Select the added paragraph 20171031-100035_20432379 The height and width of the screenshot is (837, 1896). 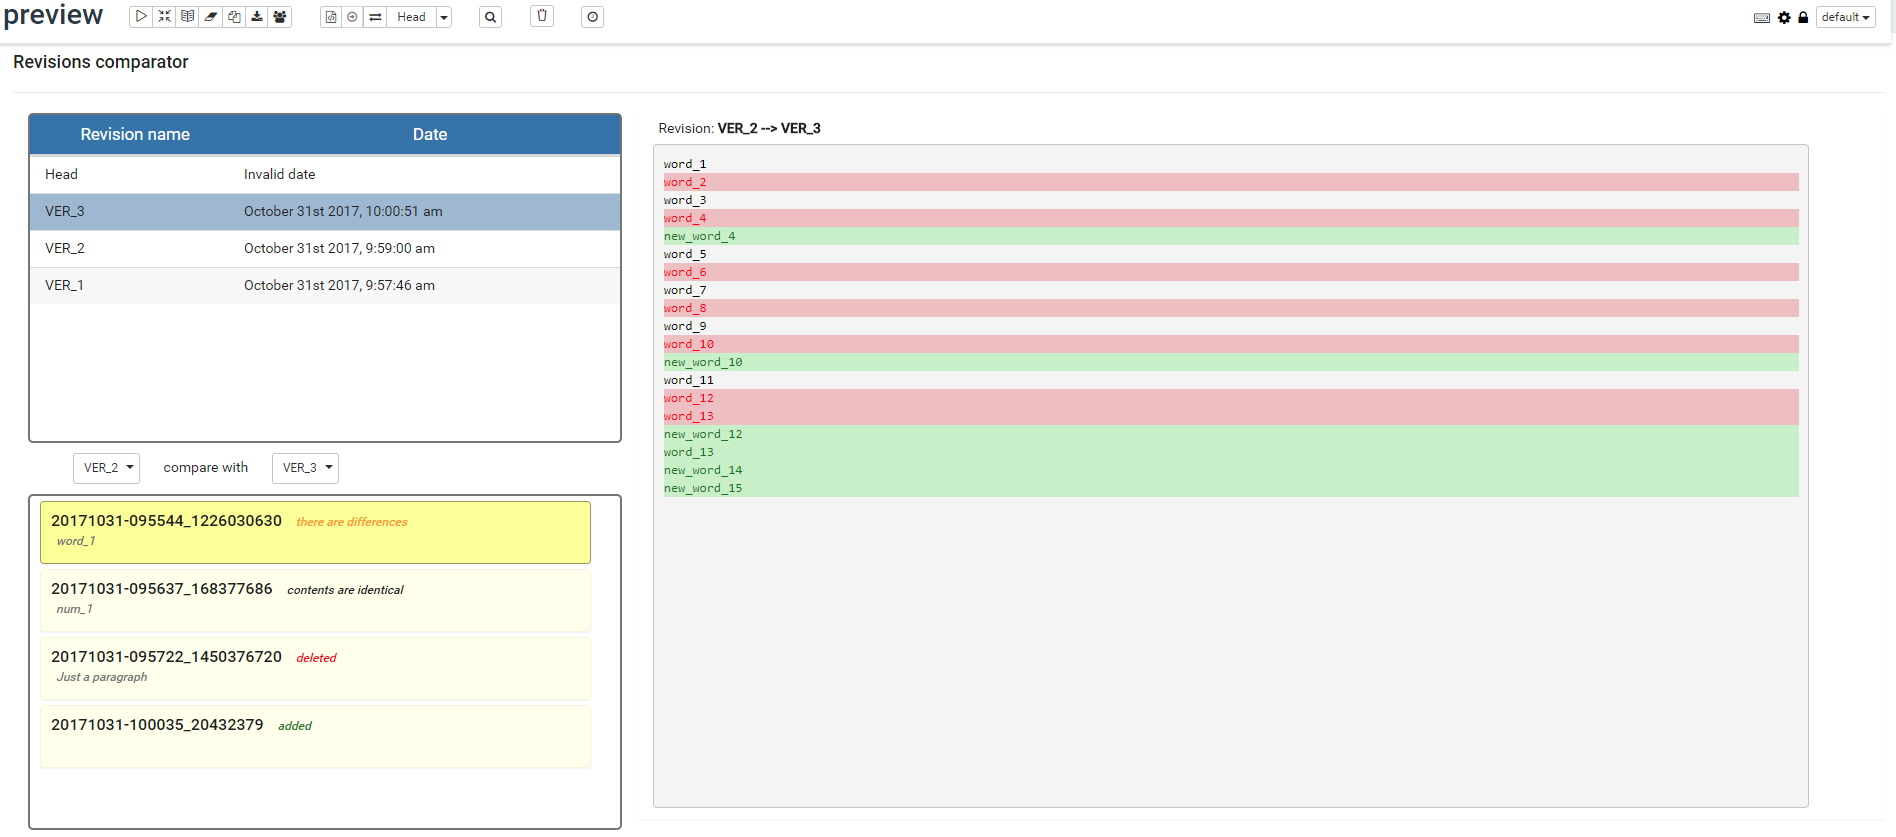pyautogui.click(x=315, y=735)
